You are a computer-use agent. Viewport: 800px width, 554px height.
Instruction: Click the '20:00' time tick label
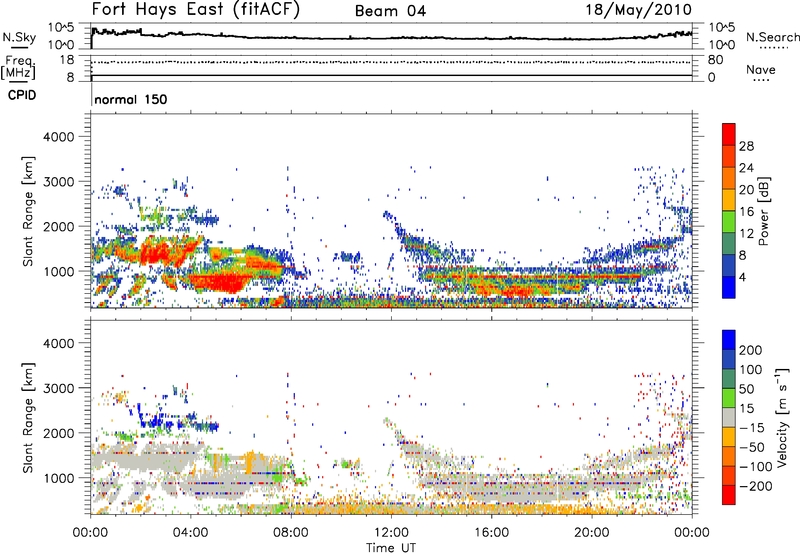[591, 533]
